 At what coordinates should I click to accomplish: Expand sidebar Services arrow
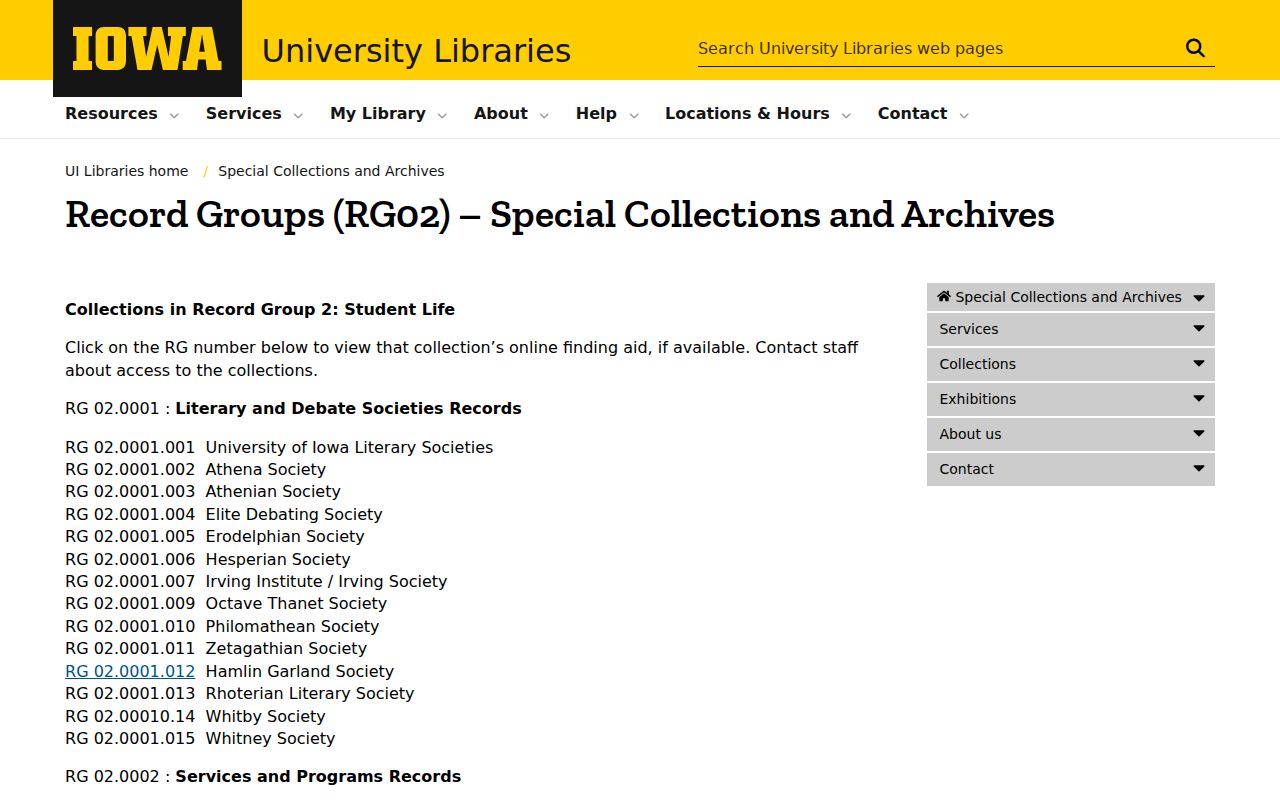1198,329
